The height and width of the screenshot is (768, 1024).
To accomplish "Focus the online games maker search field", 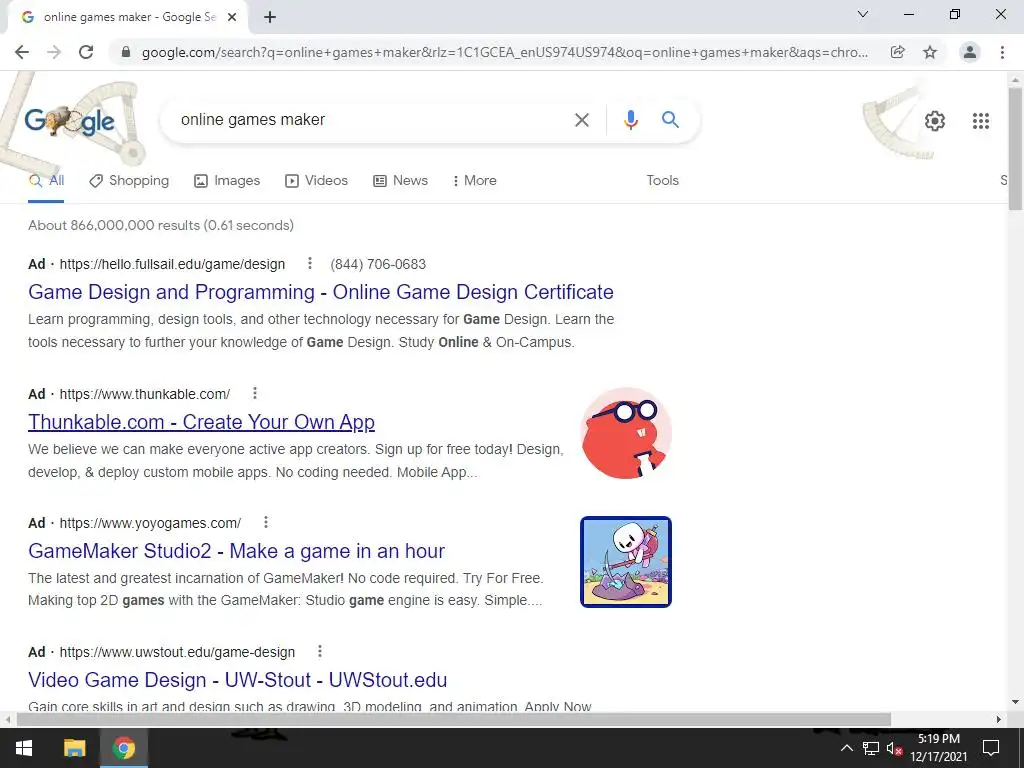I will click(372, 120).
